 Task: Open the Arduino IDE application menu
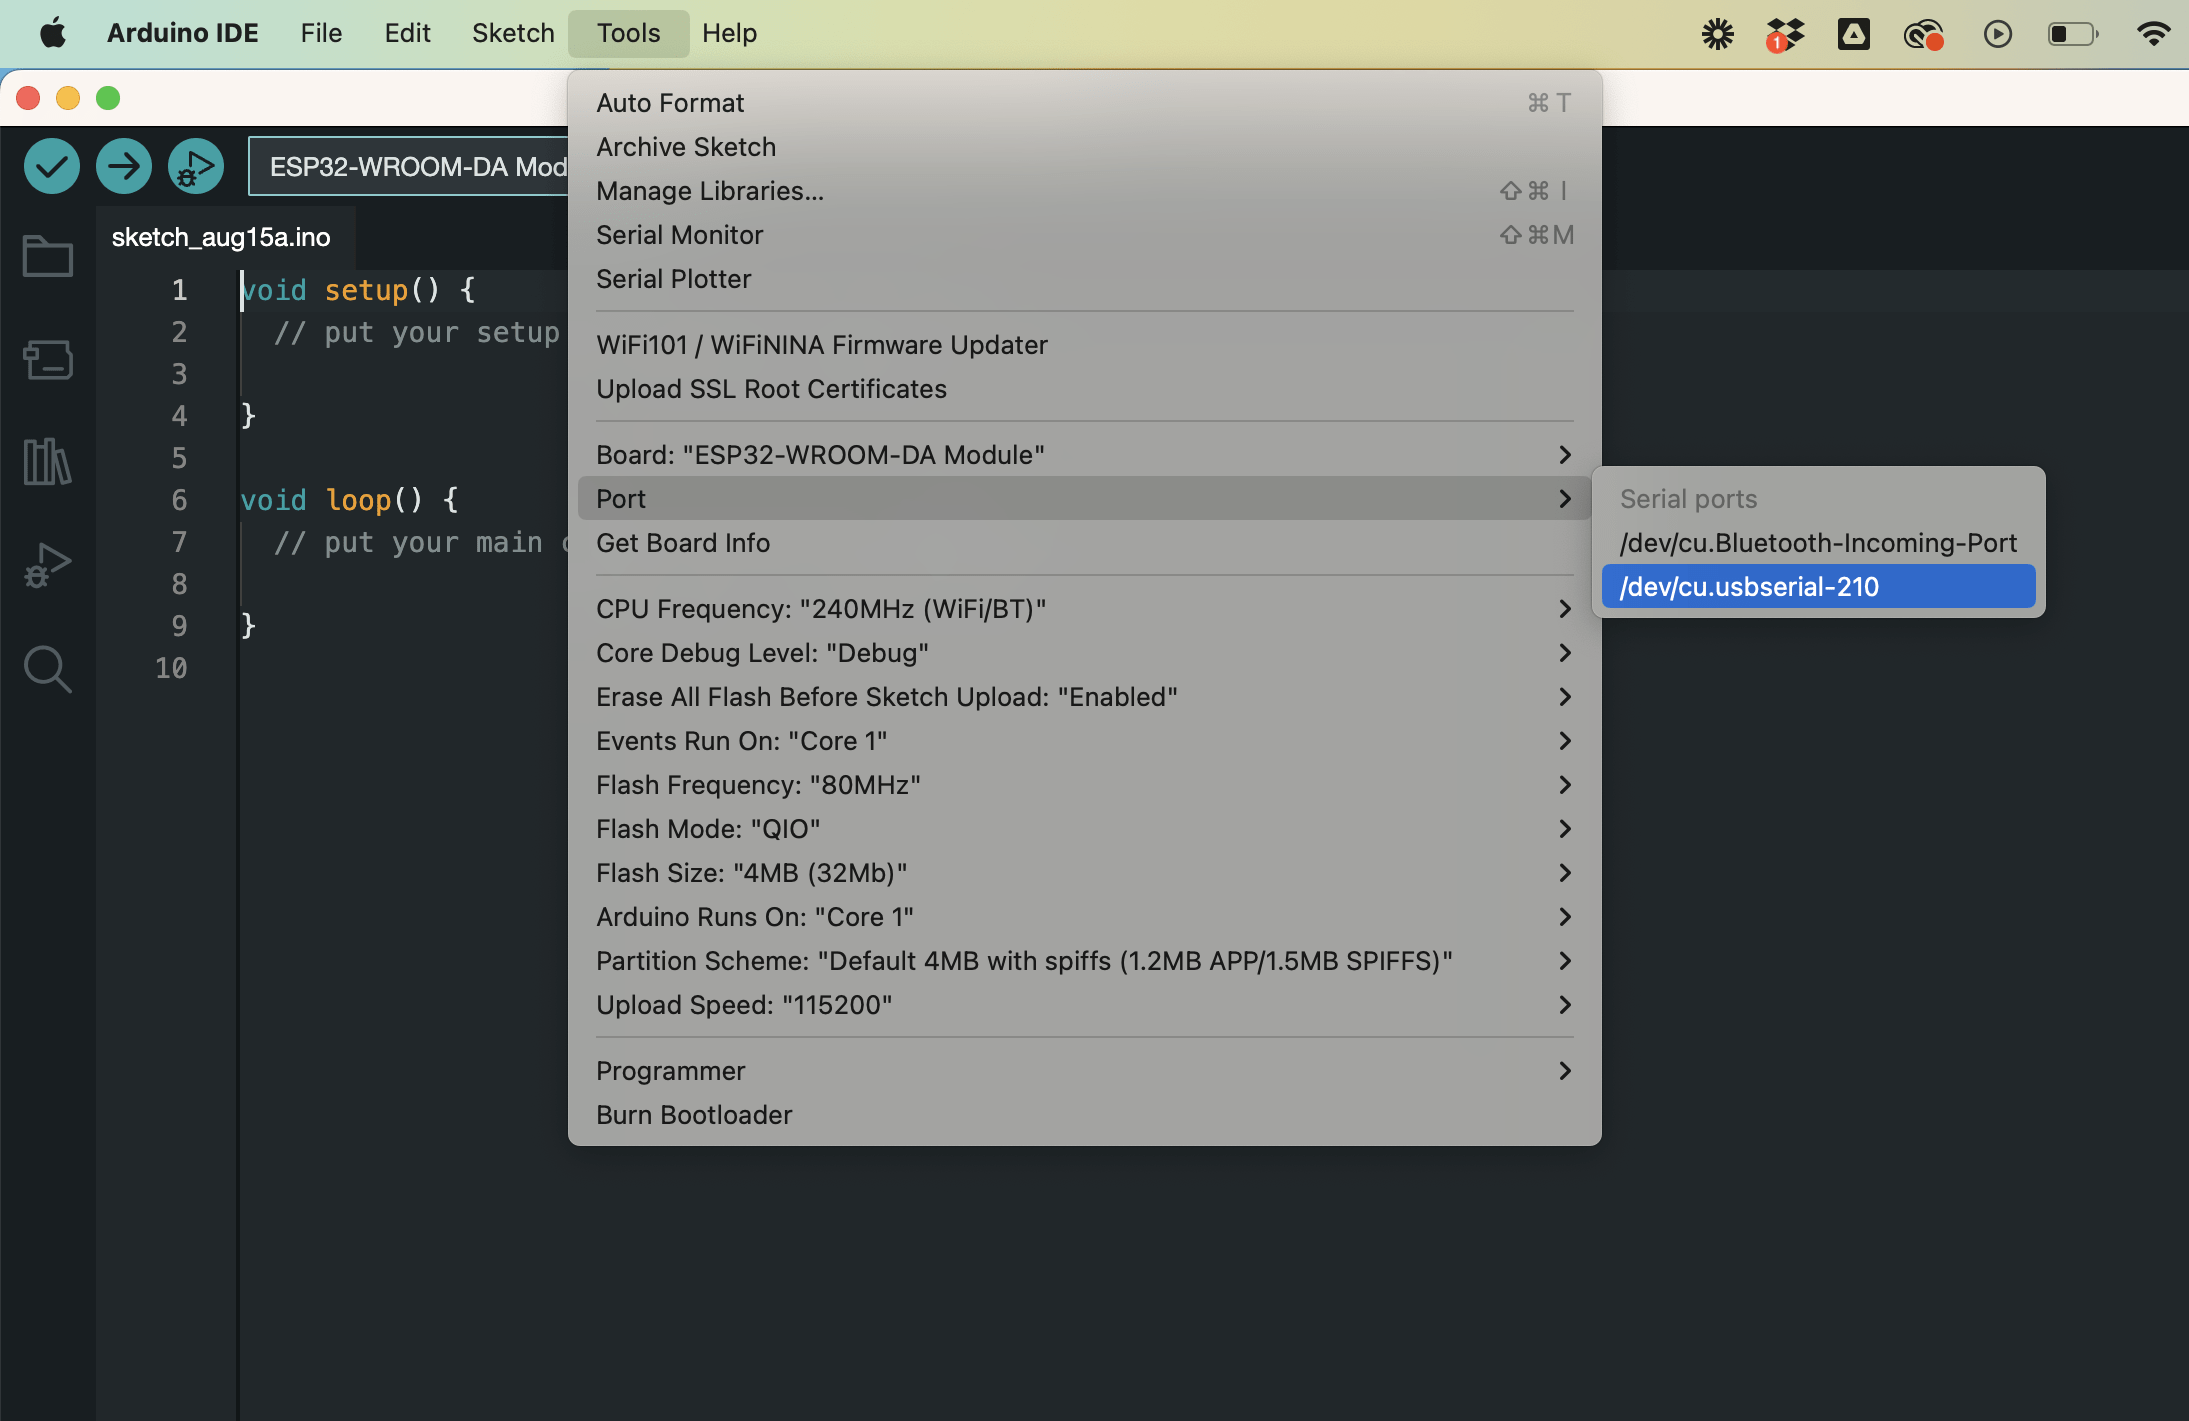(182, 33)
